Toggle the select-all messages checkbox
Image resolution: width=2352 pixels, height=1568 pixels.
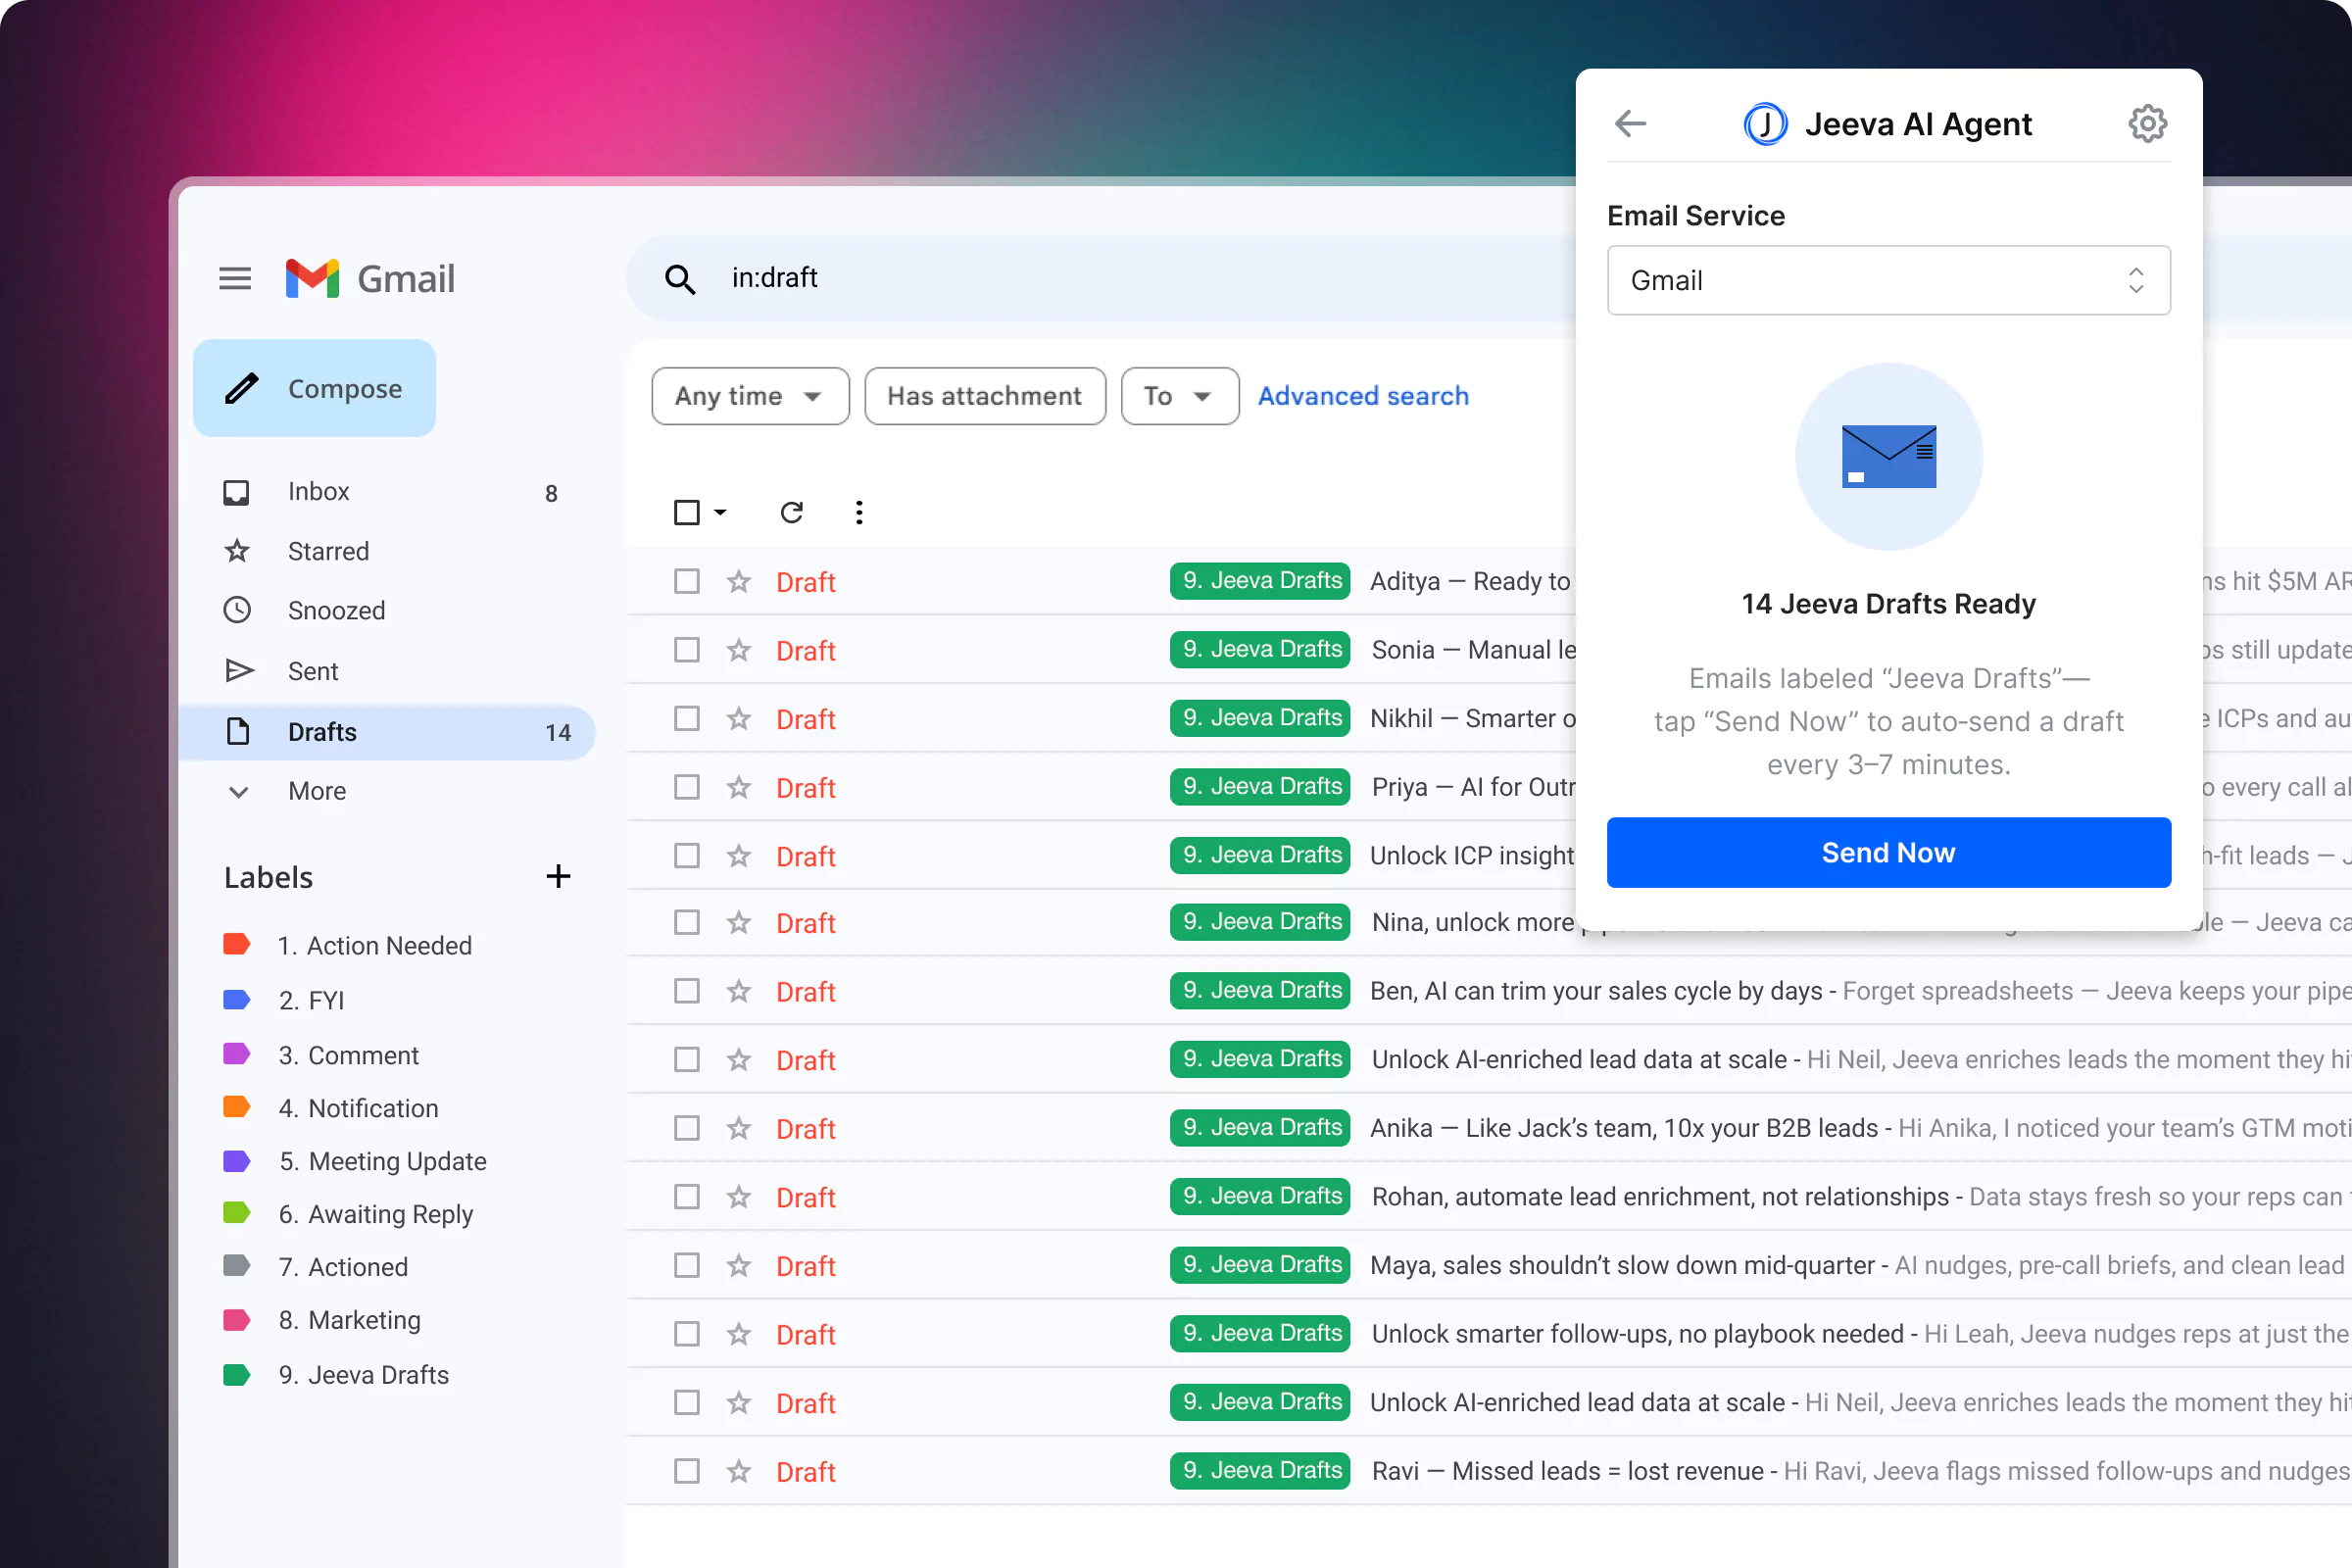pyautogui.click(x=687, y=512)
